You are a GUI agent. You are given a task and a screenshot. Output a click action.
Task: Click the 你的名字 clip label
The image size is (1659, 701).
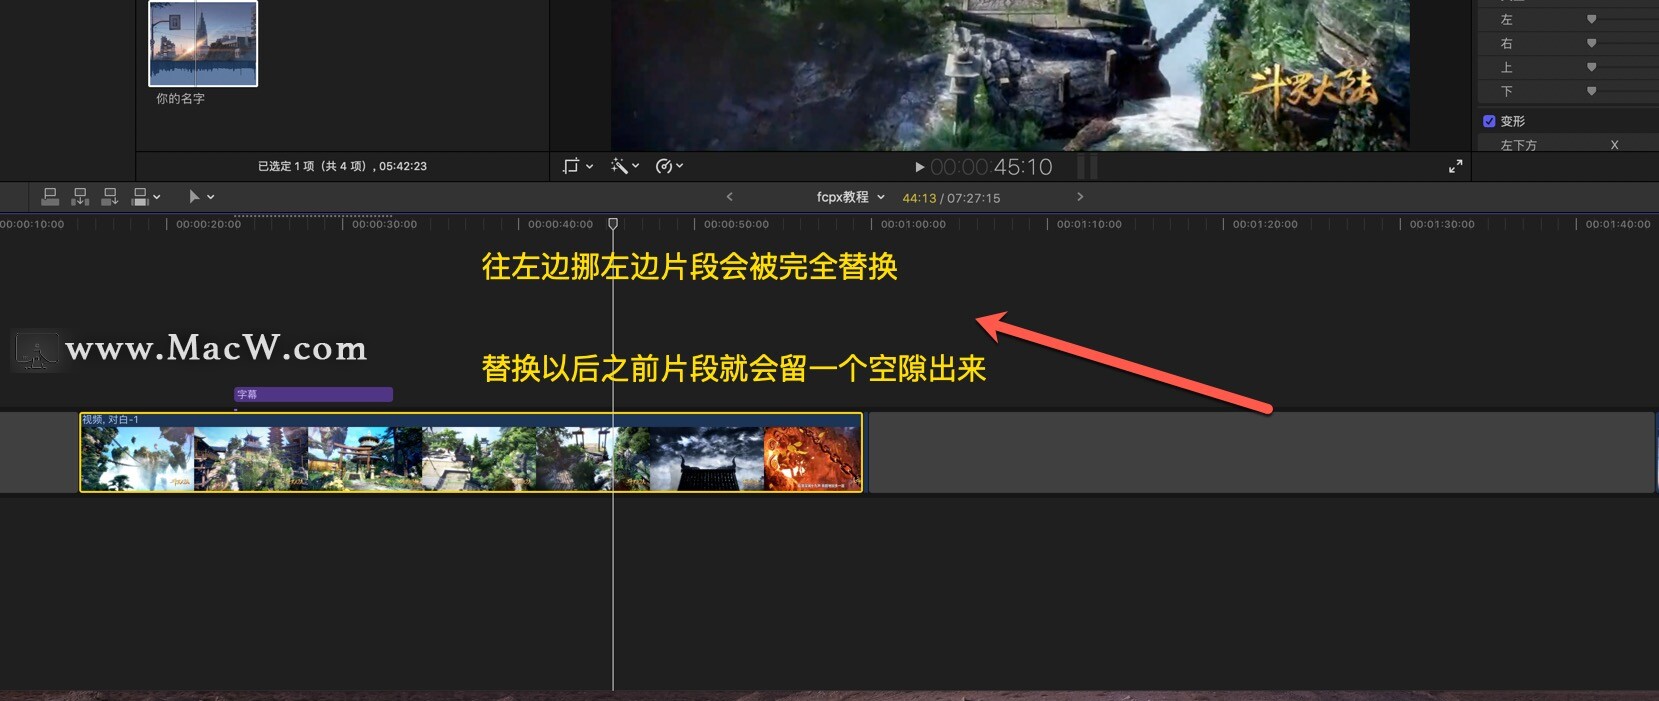pos(180,99)
